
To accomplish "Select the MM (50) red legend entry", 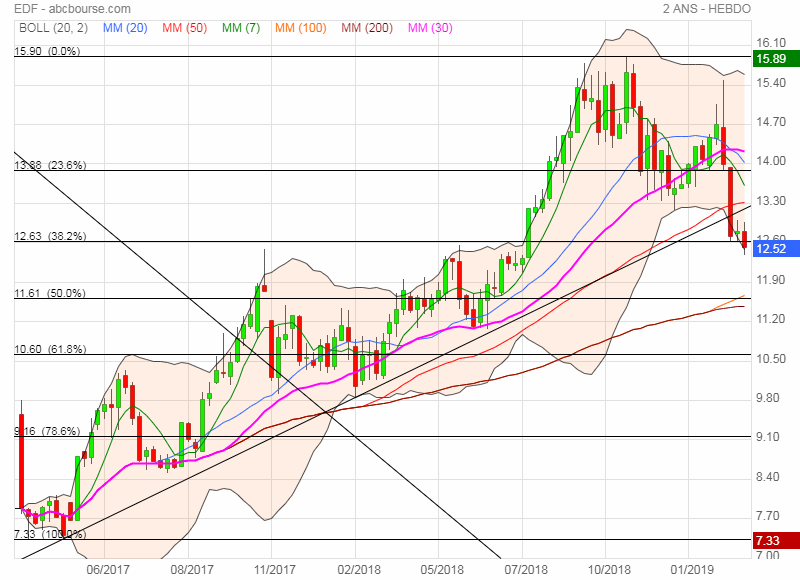I will click(184, 28).
